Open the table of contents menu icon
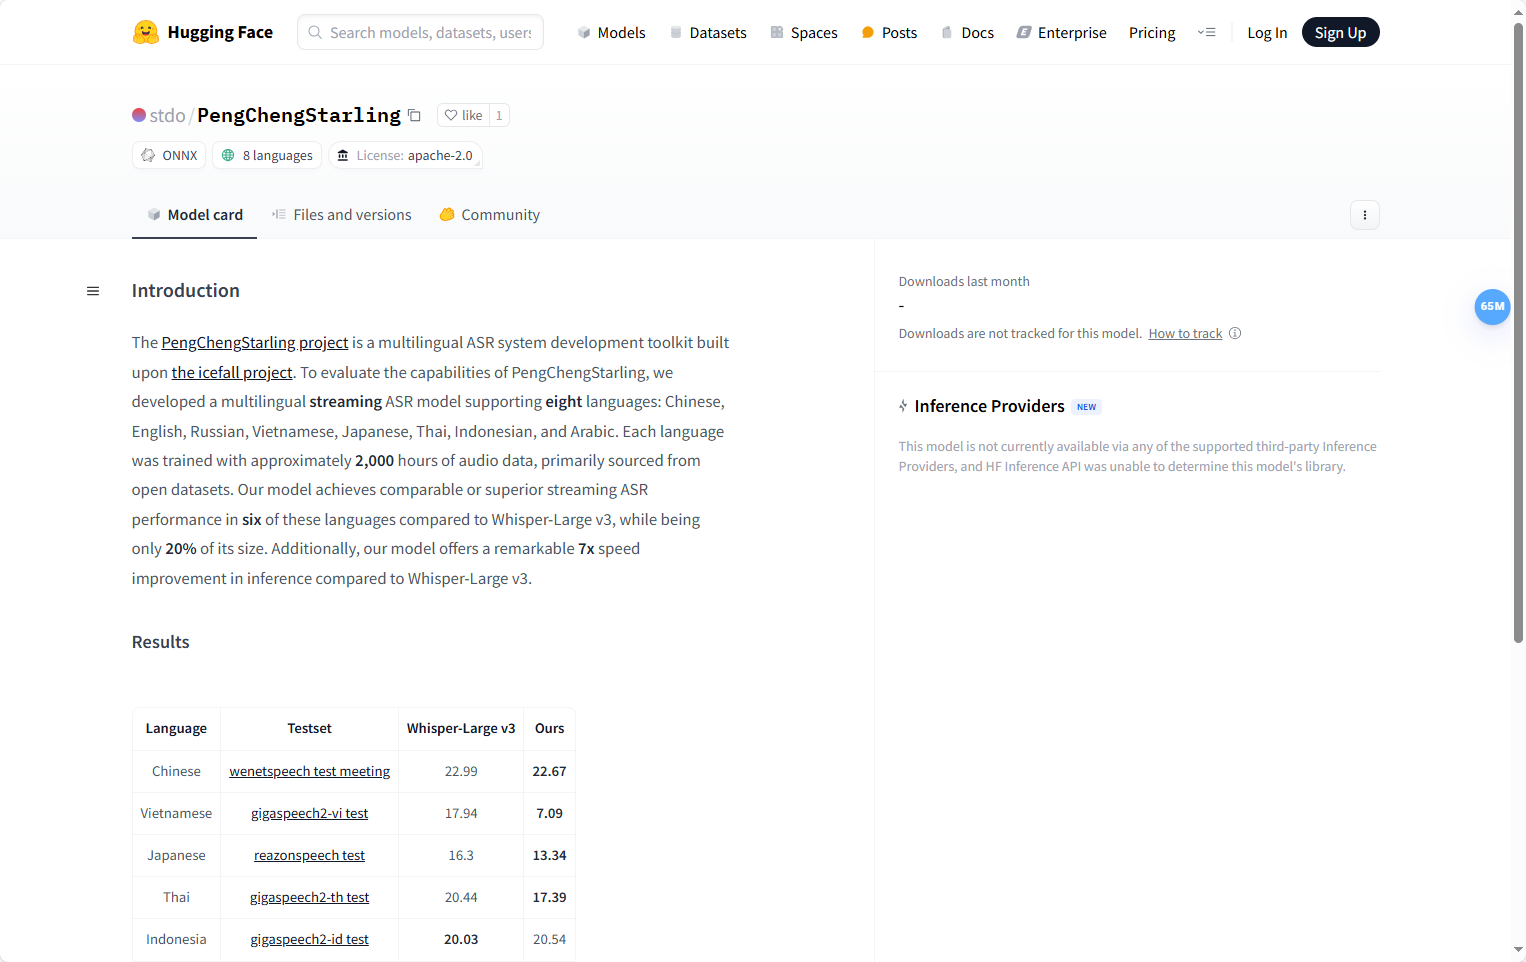1526x962 pixels. point(93,291)
